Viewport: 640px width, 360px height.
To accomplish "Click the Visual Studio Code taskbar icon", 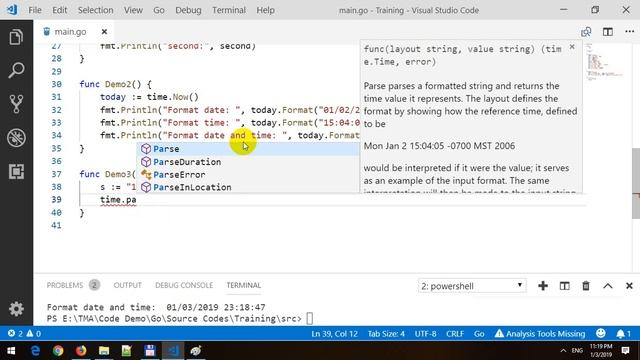I will click(x=173, y=351).
